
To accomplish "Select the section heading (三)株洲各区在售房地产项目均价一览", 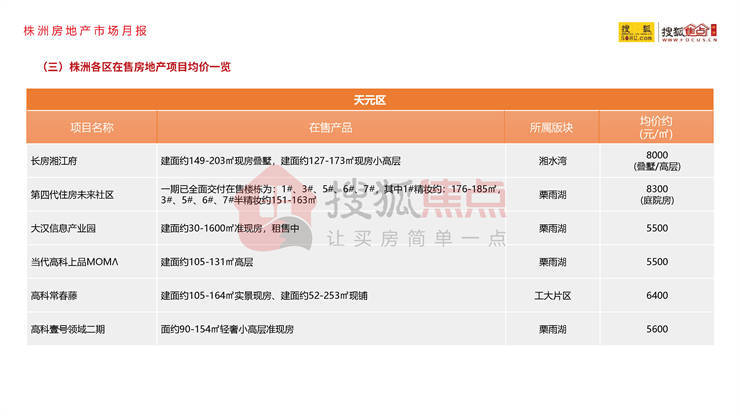I will (x=136, y=67).
